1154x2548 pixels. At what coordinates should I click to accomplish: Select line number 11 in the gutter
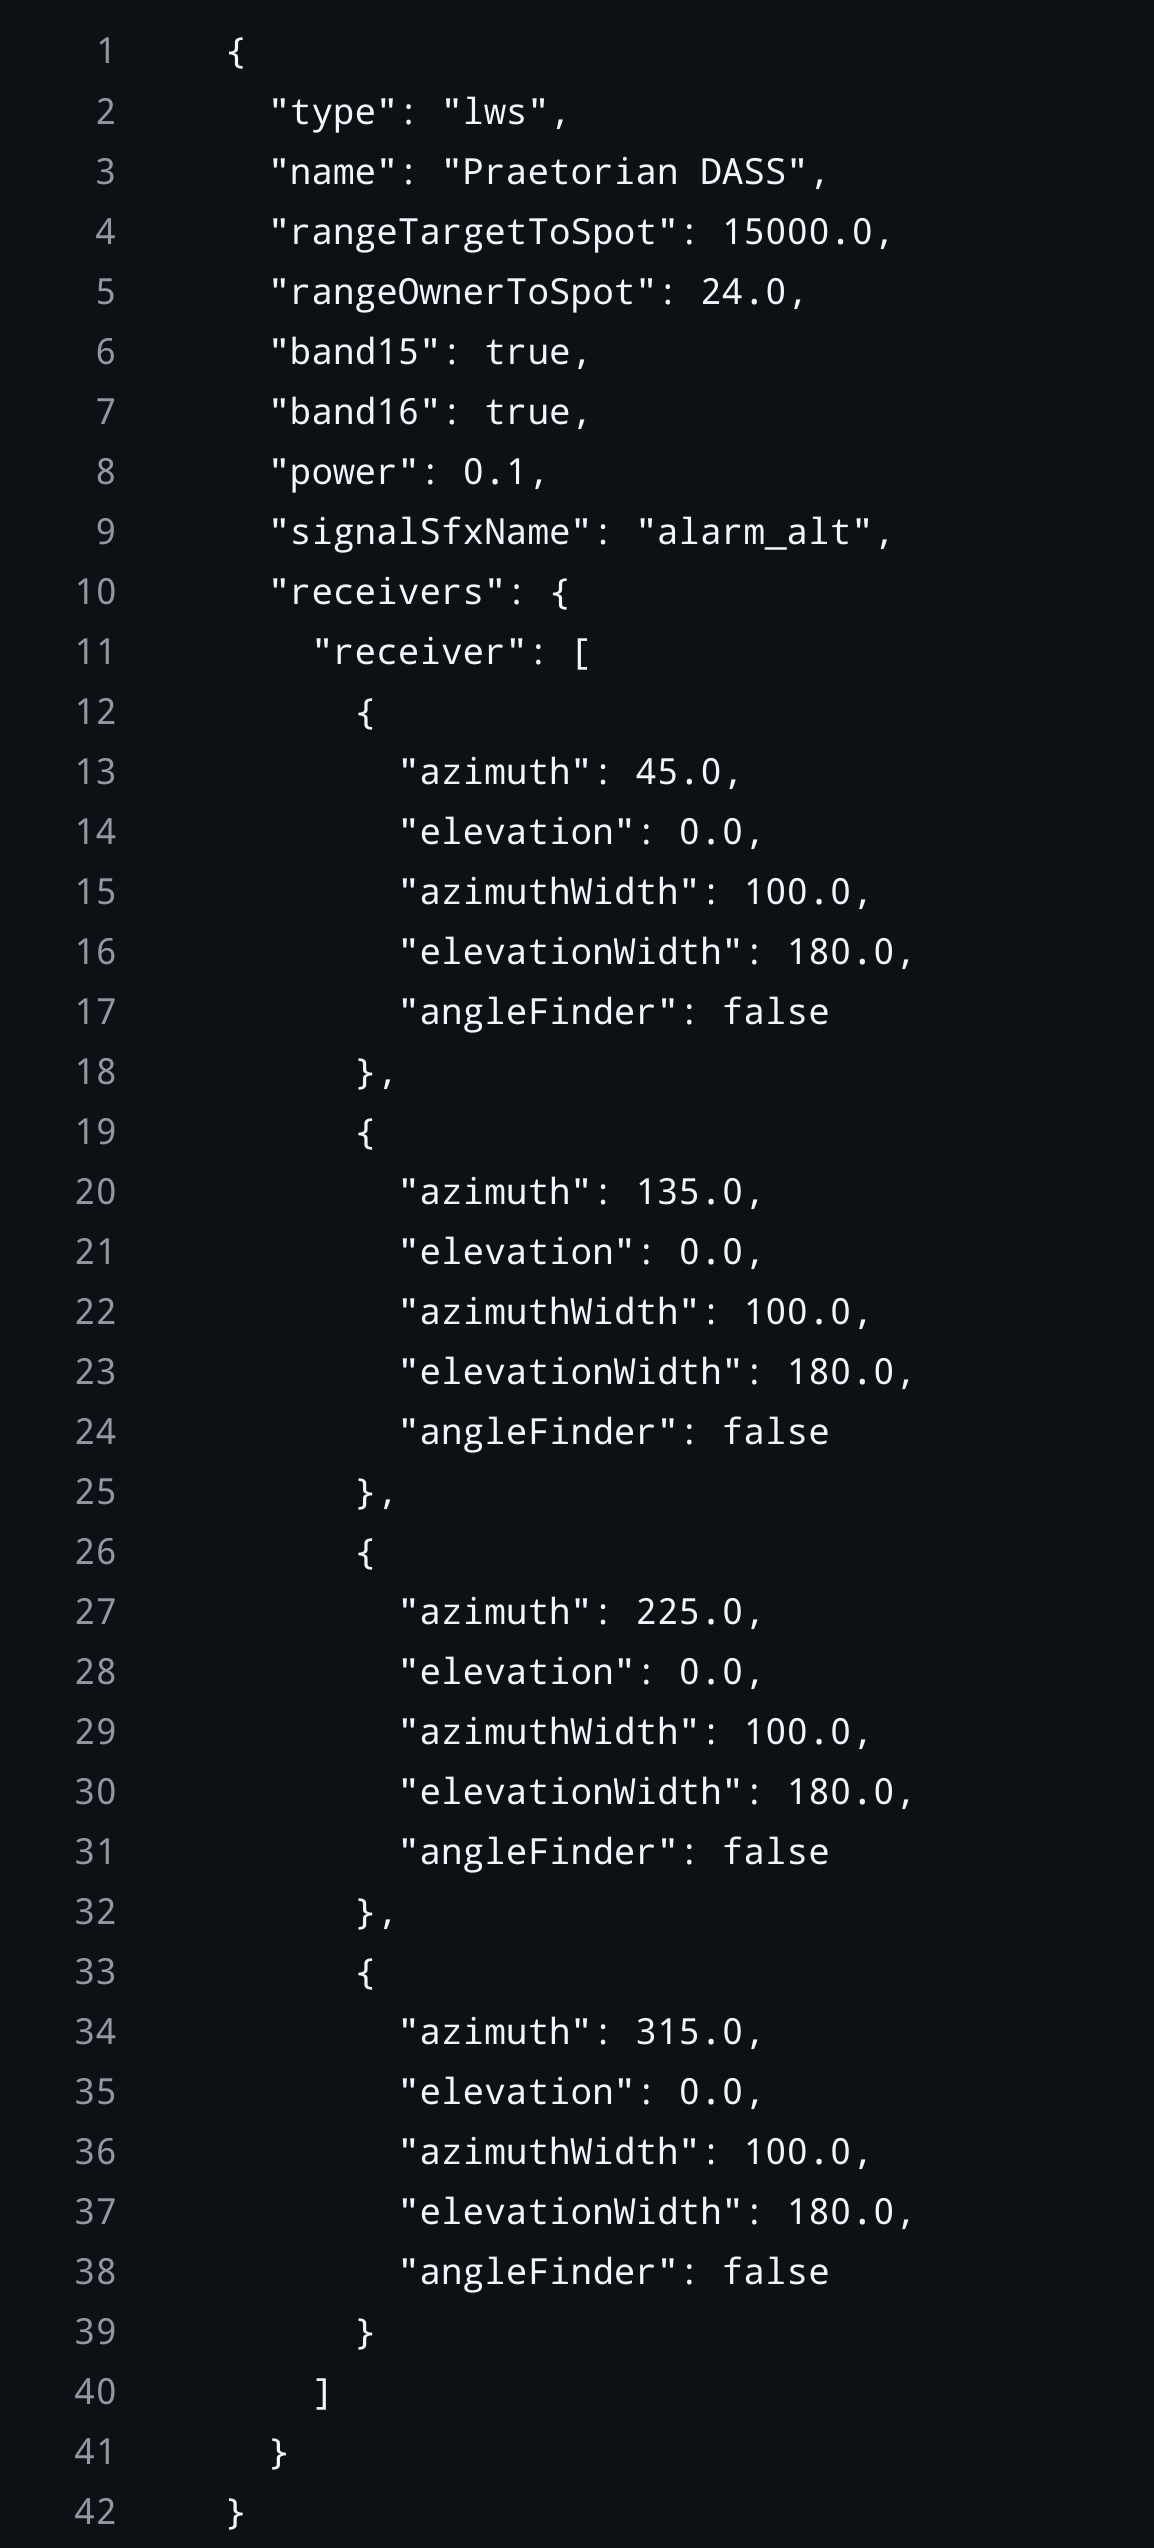[x=96, y=652]
